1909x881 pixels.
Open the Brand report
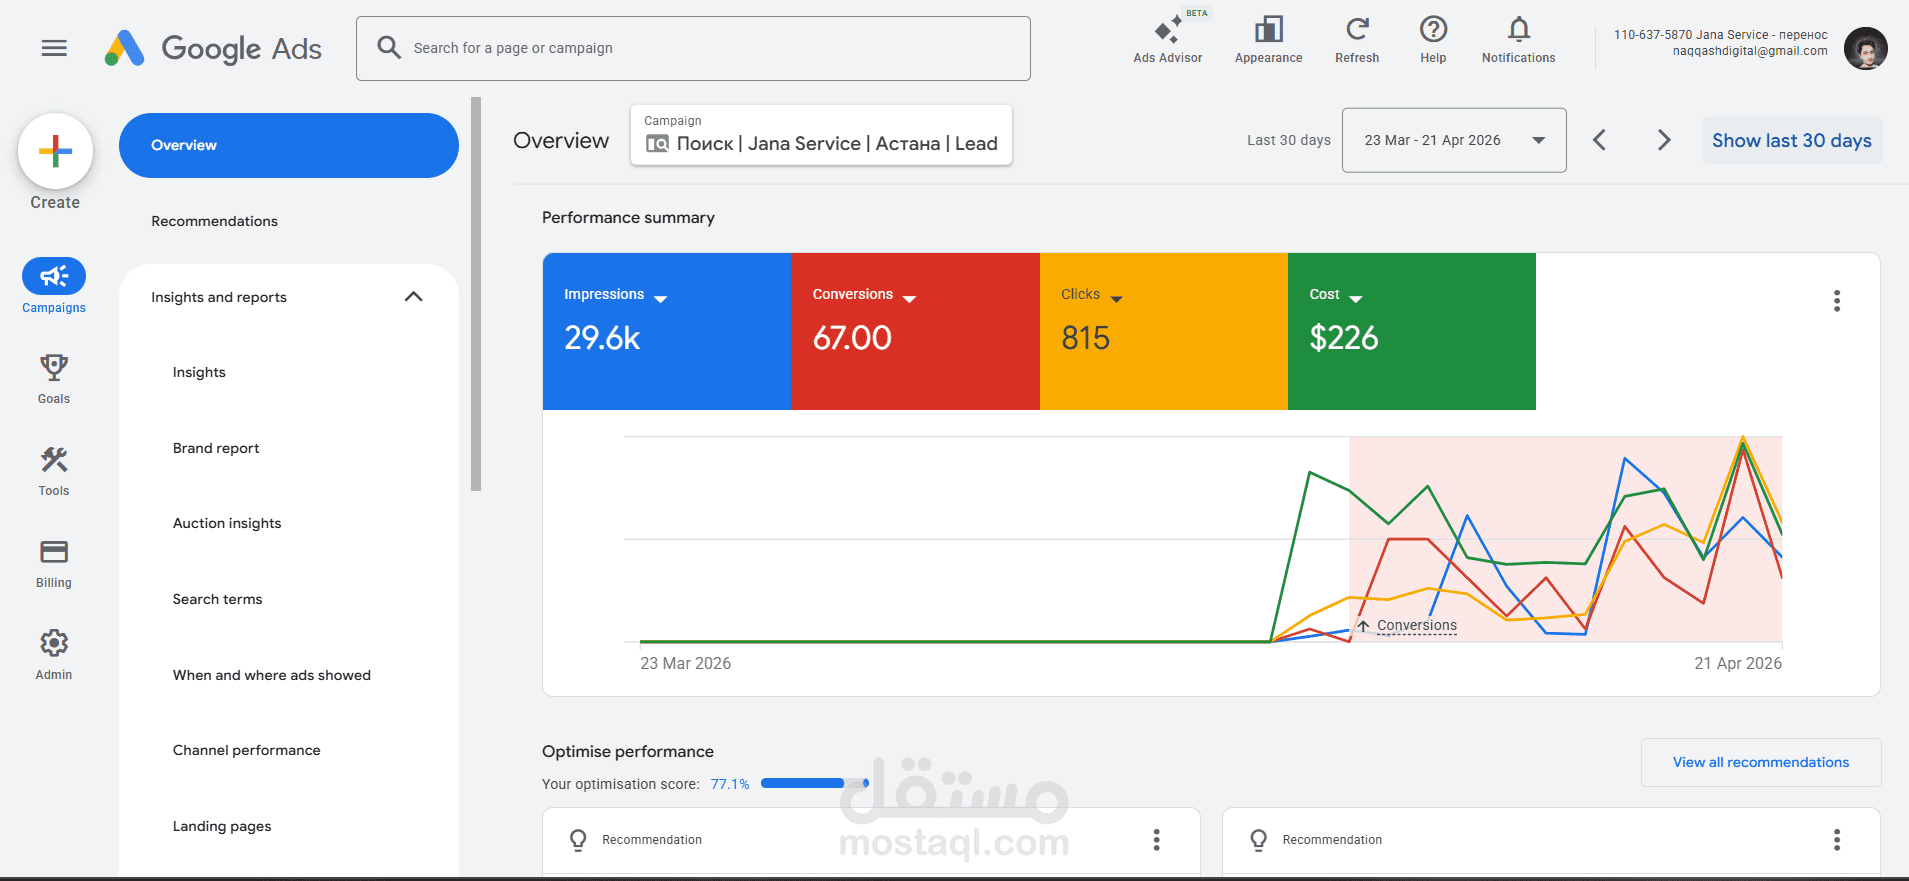pyautogui.click(x=216, y=448)
